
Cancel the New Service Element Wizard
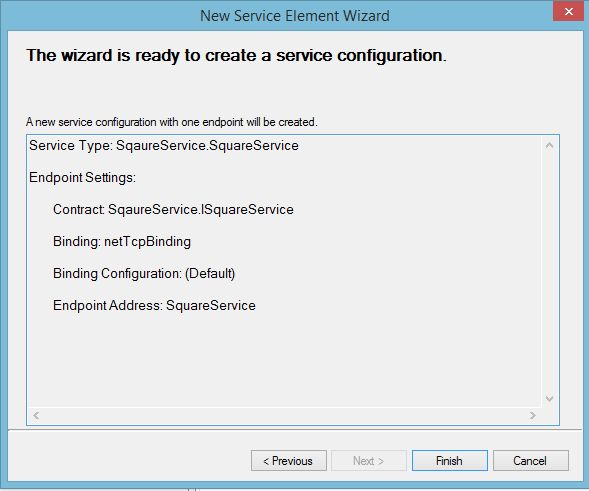point(530,461)
